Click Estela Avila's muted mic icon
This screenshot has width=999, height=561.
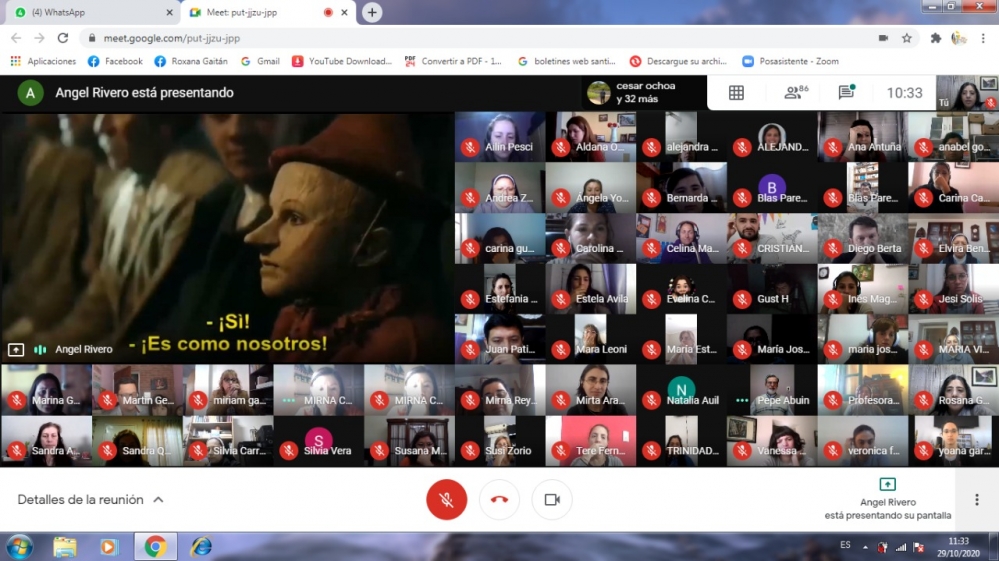[561, 299]
